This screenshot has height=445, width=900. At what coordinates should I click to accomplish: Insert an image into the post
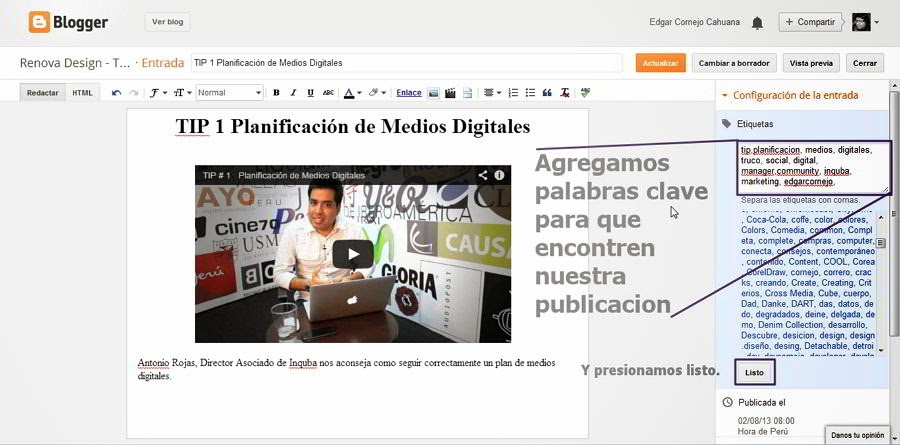click(433, 93)
